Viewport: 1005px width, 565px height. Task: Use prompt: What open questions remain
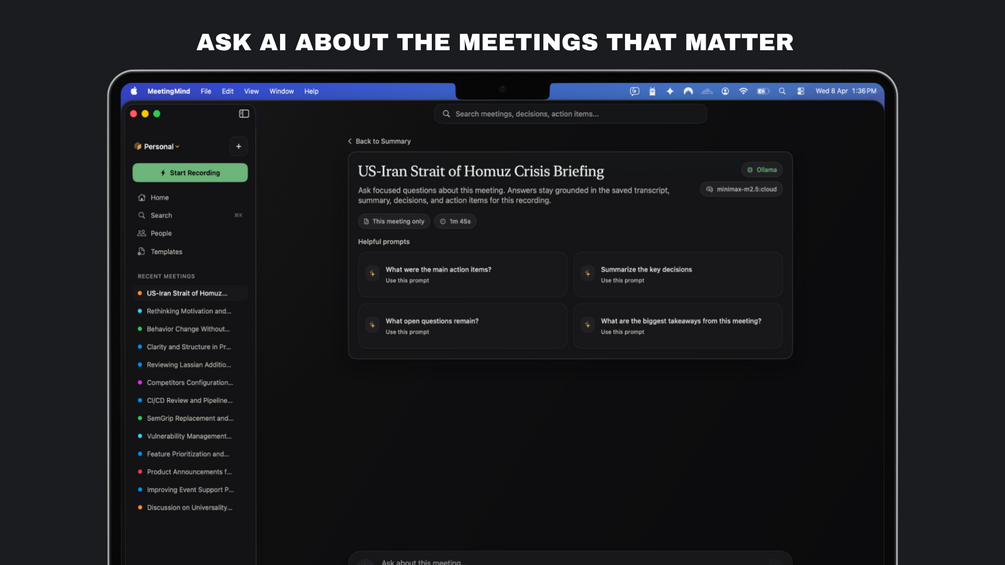463,326
